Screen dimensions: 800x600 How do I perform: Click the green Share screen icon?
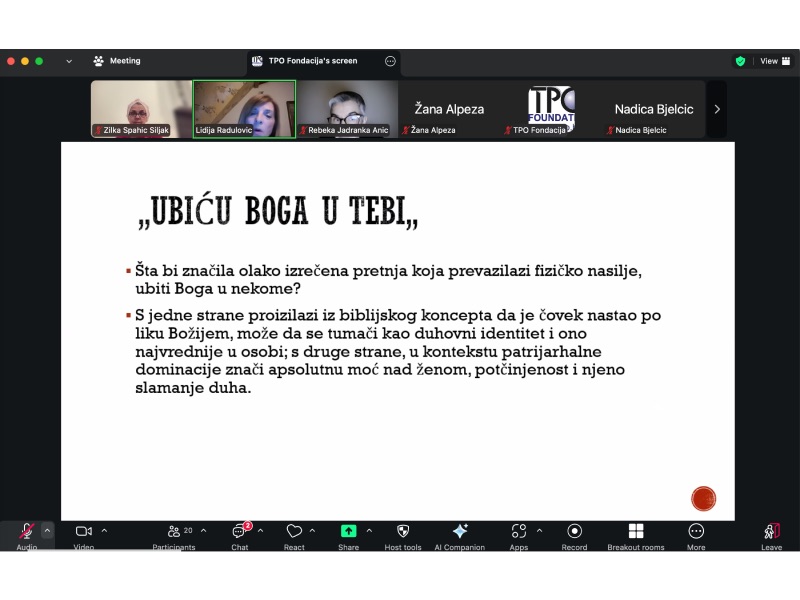pos(348,532)
